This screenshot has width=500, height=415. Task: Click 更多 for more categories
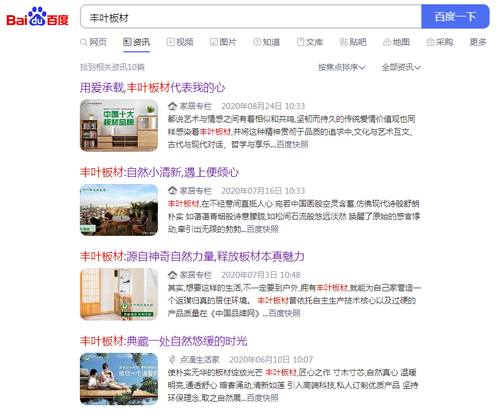coord(478,42)
